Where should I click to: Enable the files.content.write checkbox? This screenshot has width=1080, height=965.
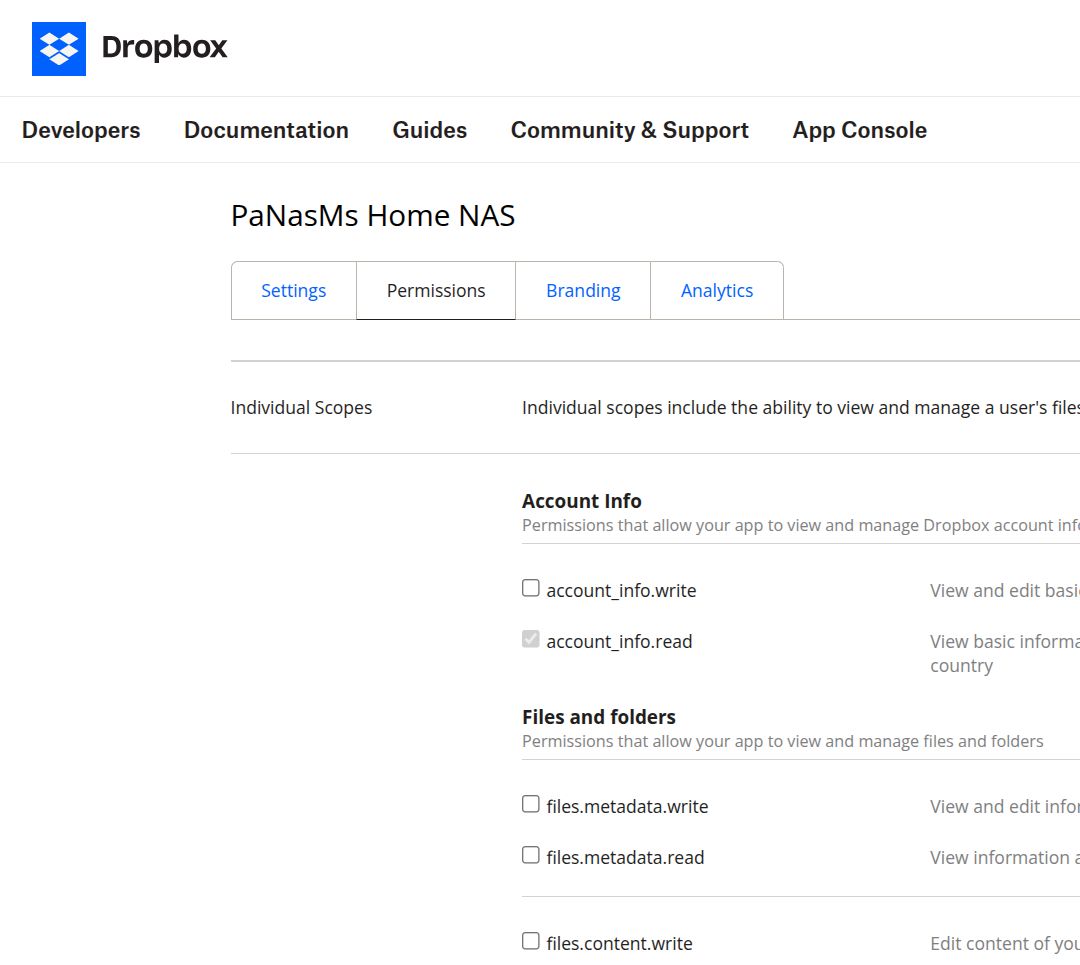pyautogui.click(x=530, y=941)
